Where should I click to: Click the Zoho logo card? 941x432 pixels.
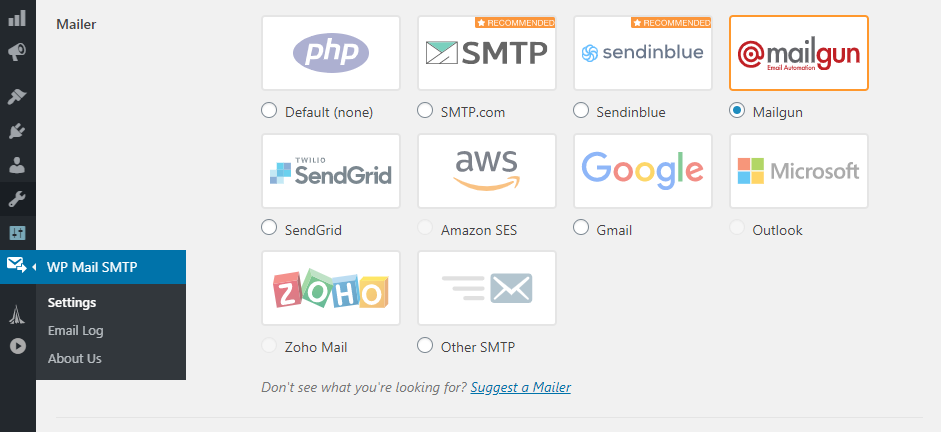(331, 288)
